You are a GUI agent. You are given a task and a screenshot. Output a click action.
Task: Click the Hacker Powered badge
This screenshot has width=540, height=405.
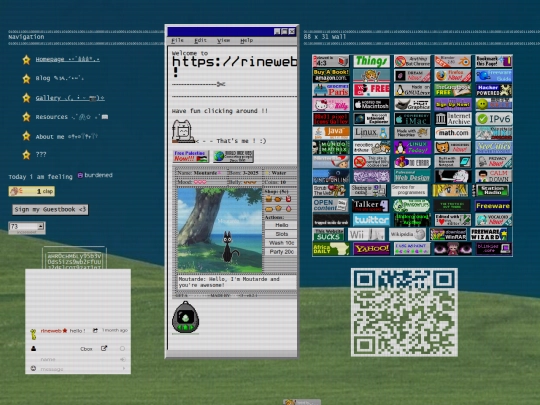click(x=494, y=90)
